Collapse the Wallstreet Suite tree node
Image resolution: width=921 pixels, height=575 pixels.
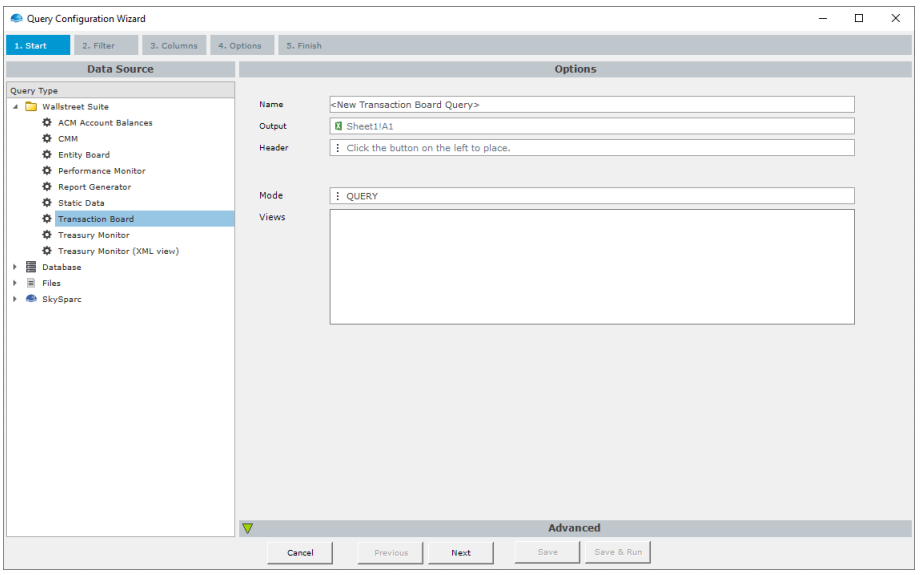pos(16,107)
